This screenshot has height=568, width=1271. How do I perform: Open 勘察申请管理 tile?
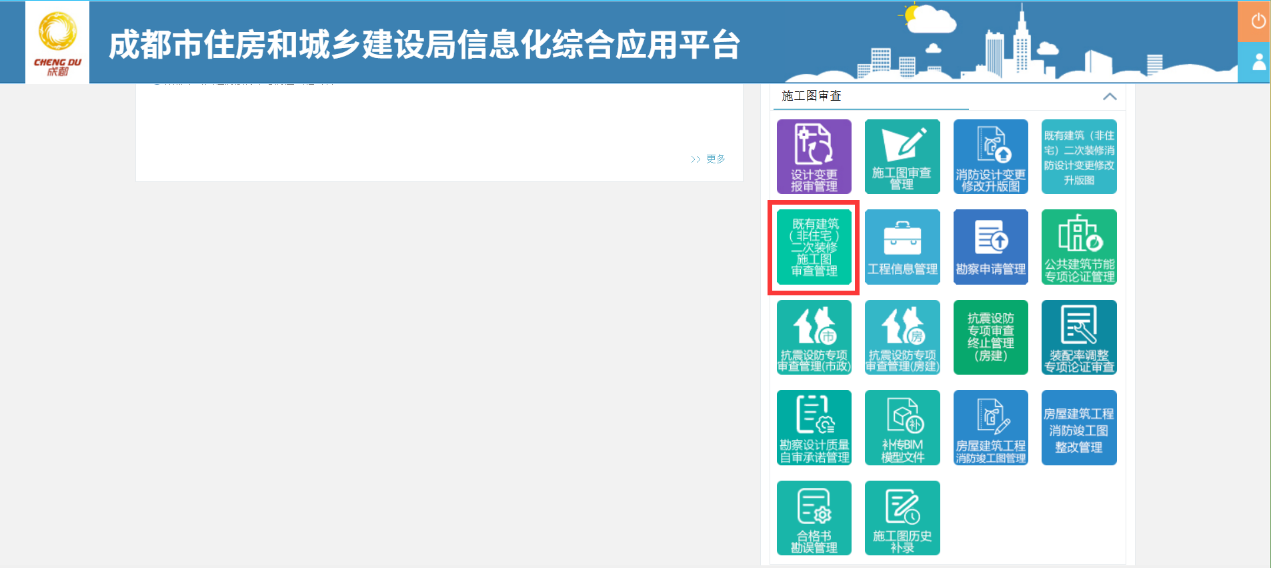(x=990, y=247)
